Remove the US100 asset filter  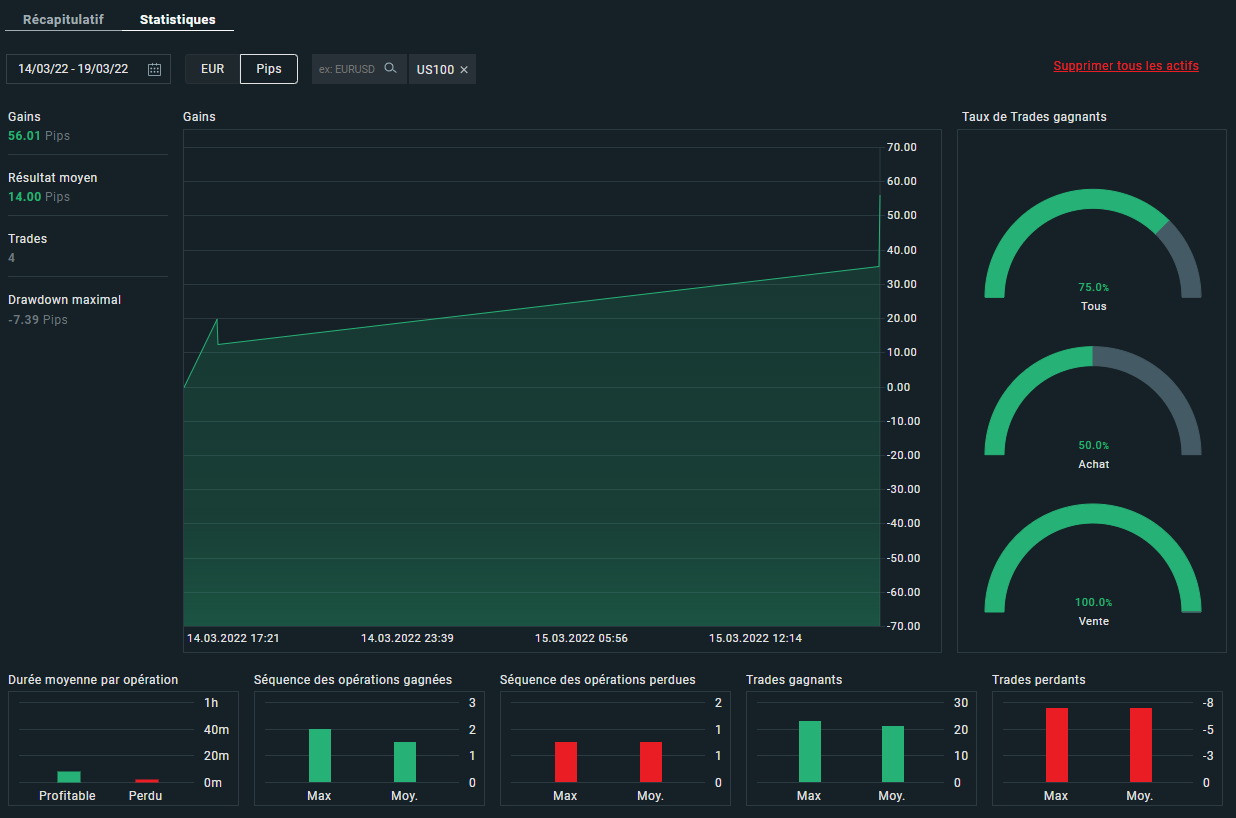(464, 70)
